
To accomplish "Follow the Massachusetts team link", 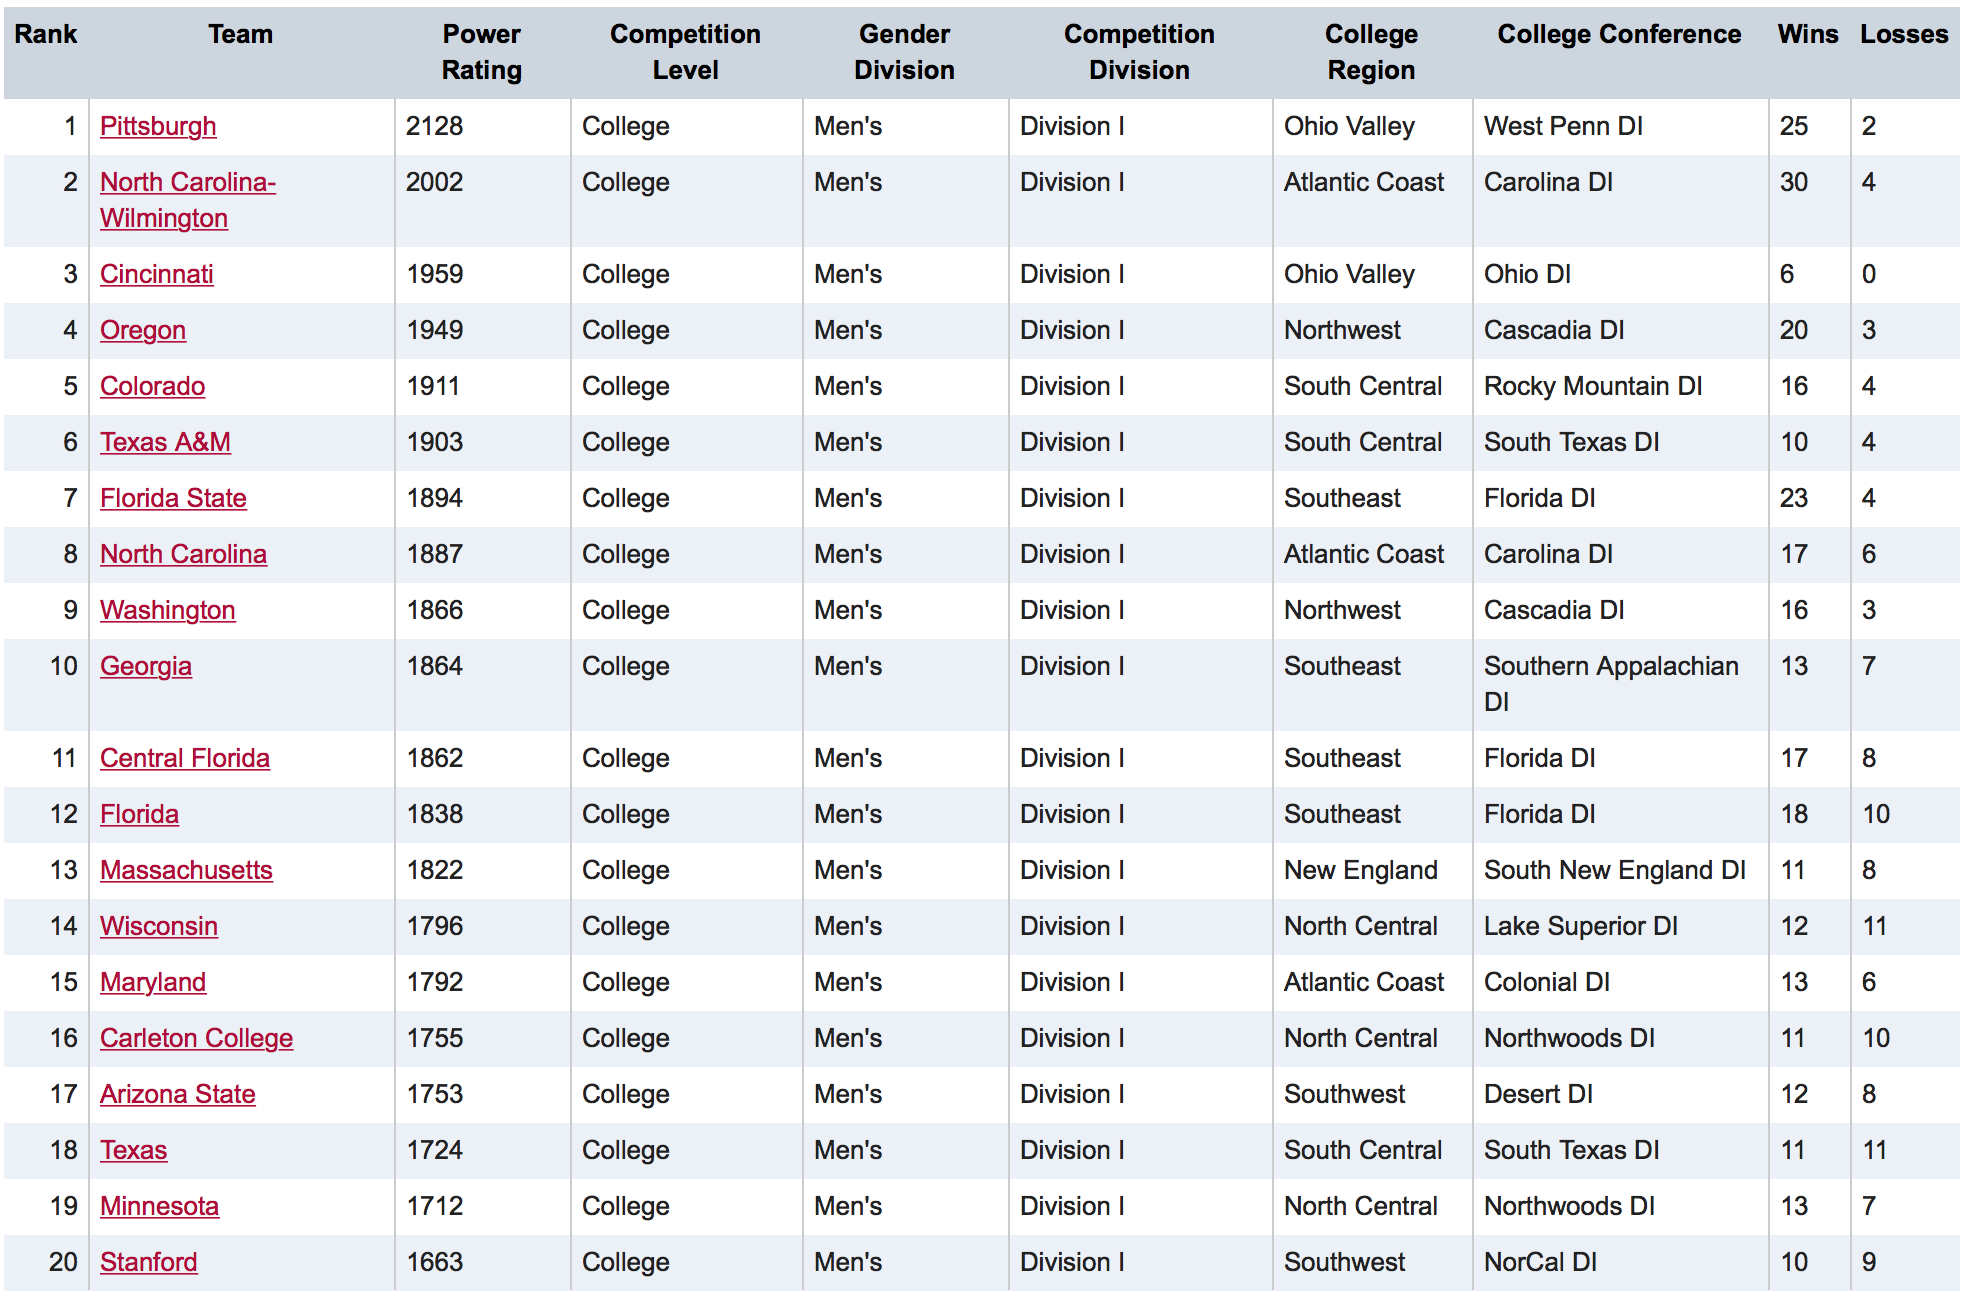I will 186,870.
